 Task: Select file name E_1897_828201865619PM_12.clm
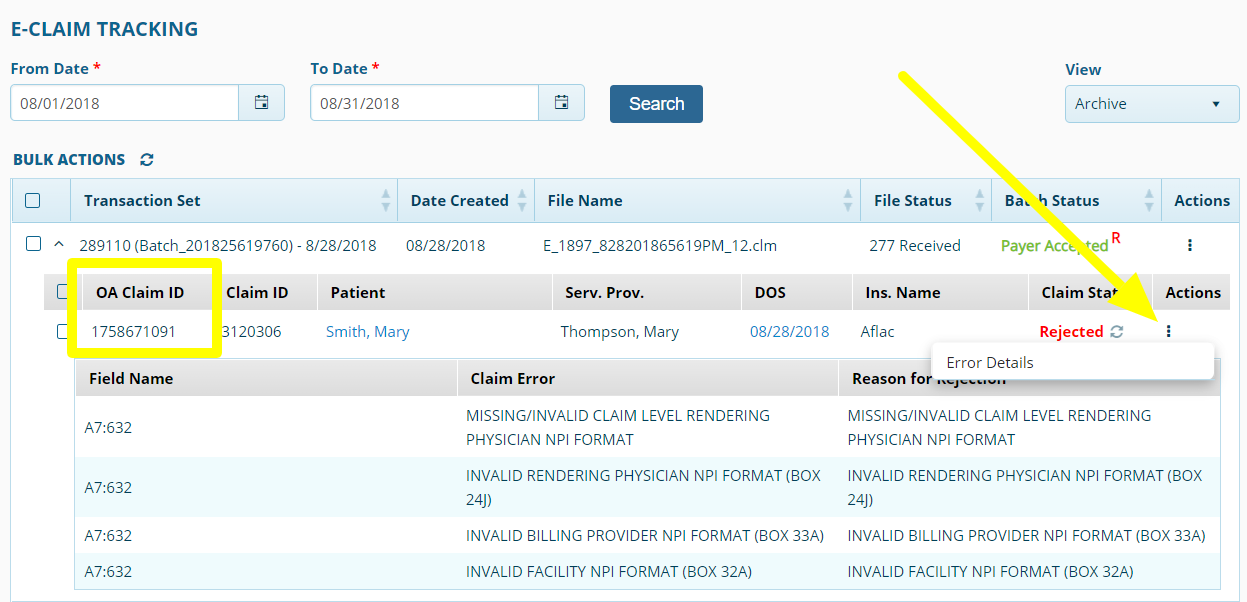[660, 246]
